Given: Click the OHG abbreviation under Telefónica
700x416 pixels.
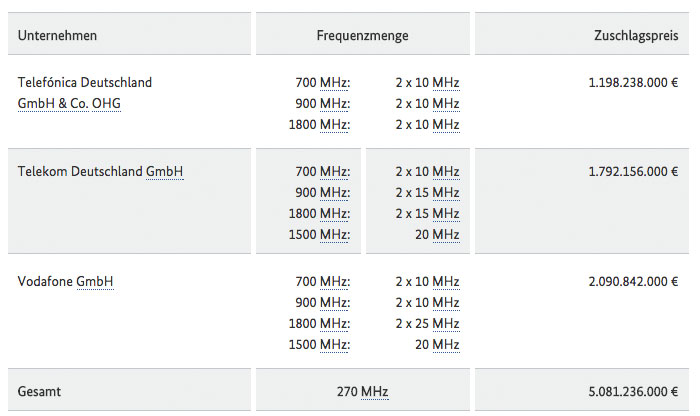Looking at the screenshot, I should [x=106, y=104].
